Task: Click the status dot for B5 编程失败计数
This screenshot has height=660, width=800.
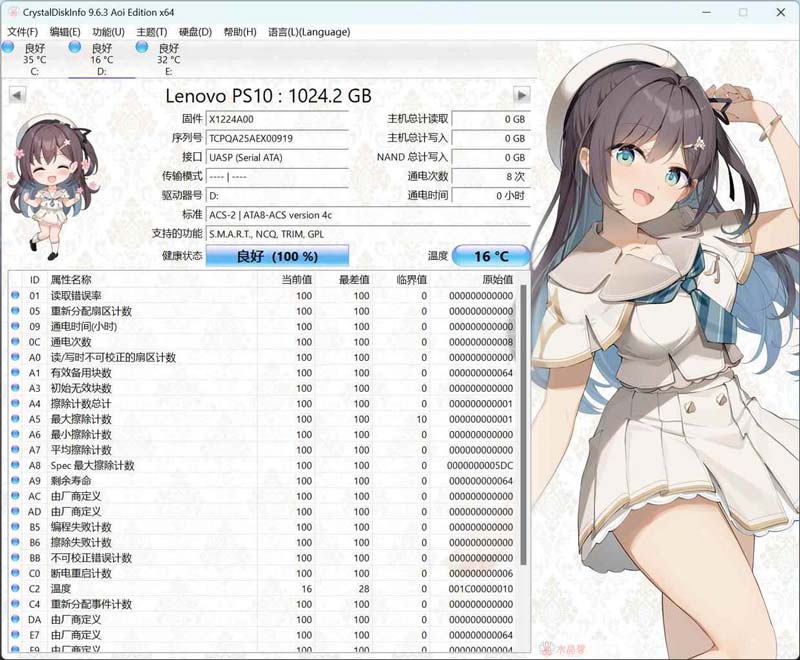Action: [15, 526]
